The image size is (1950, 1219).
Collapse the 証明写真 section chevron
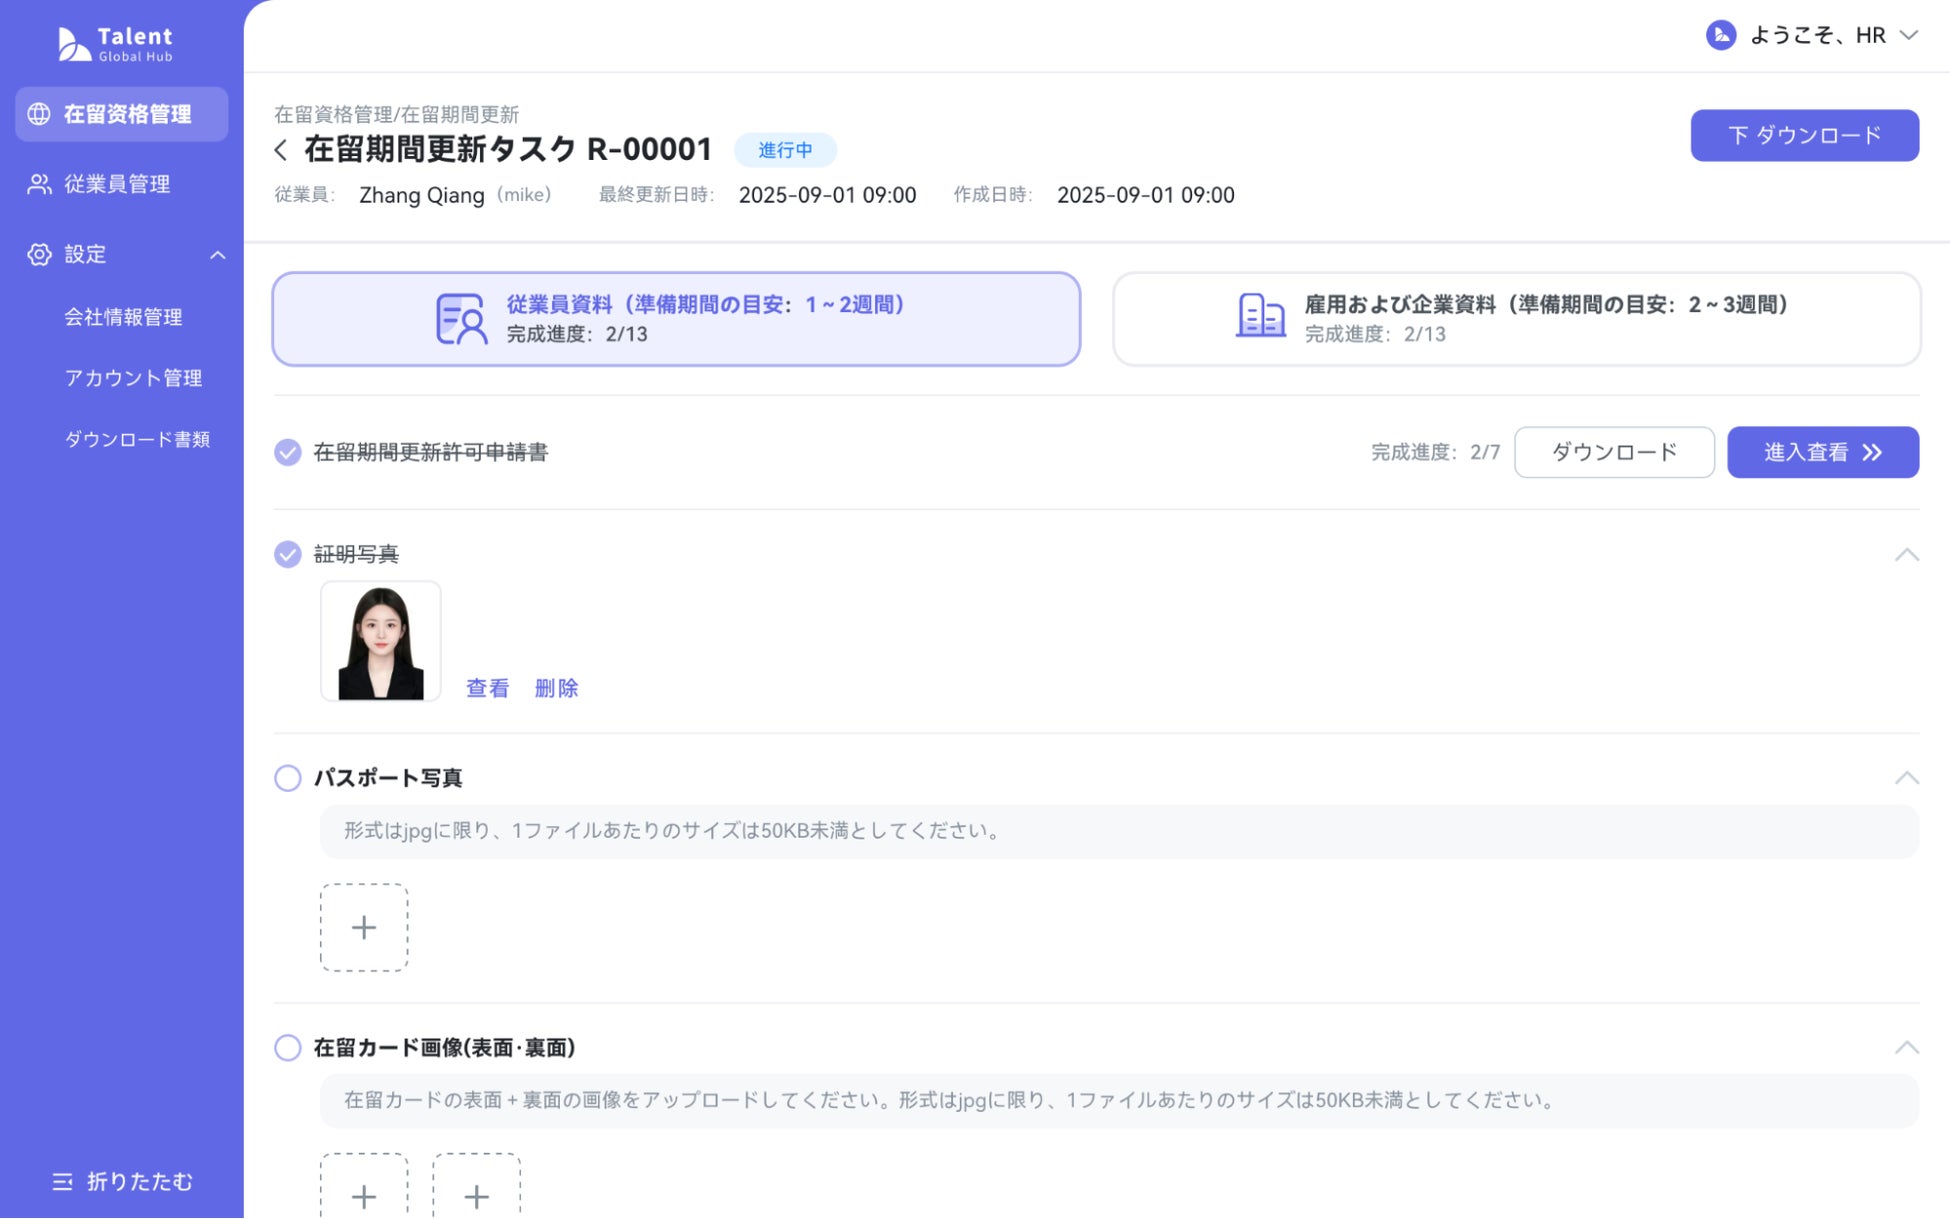click(1906, 555)
